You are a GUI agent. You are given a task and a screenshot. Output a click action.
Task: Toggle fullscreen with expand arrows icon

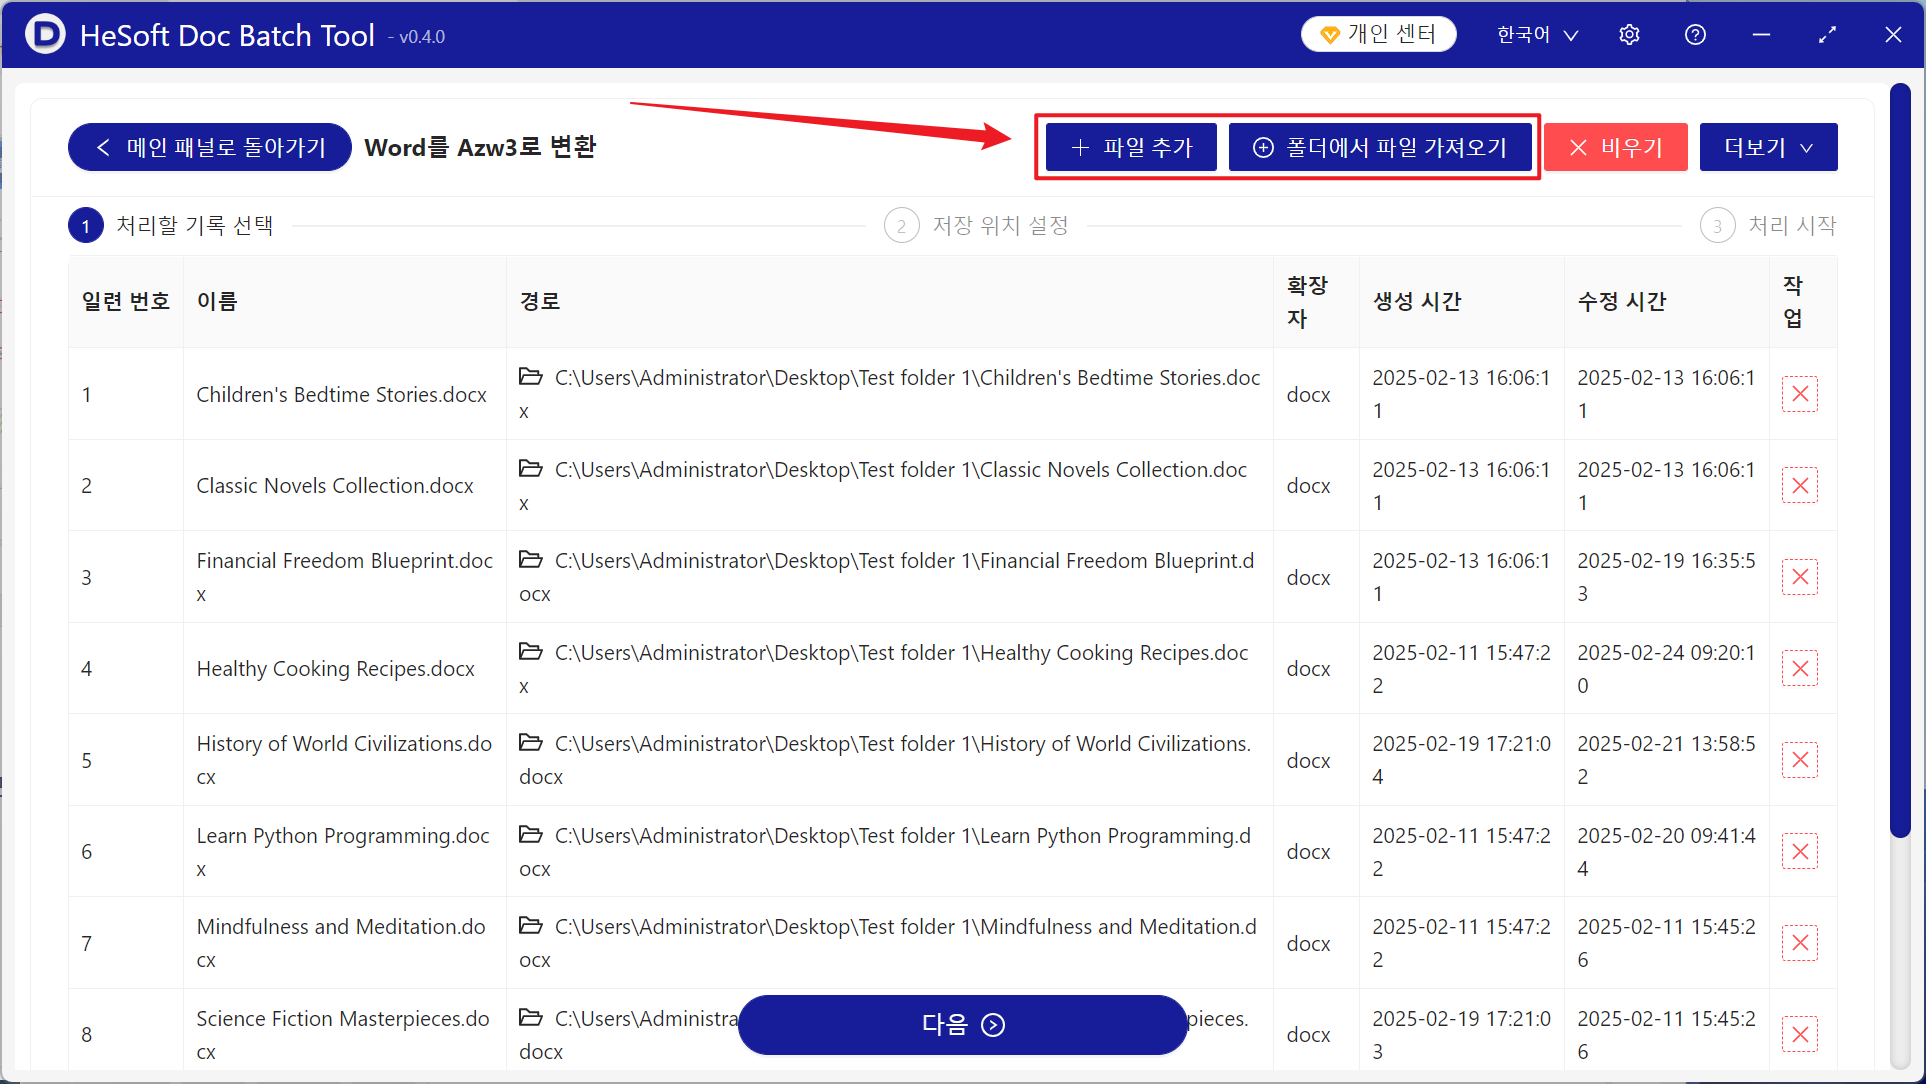[1827, 35]
